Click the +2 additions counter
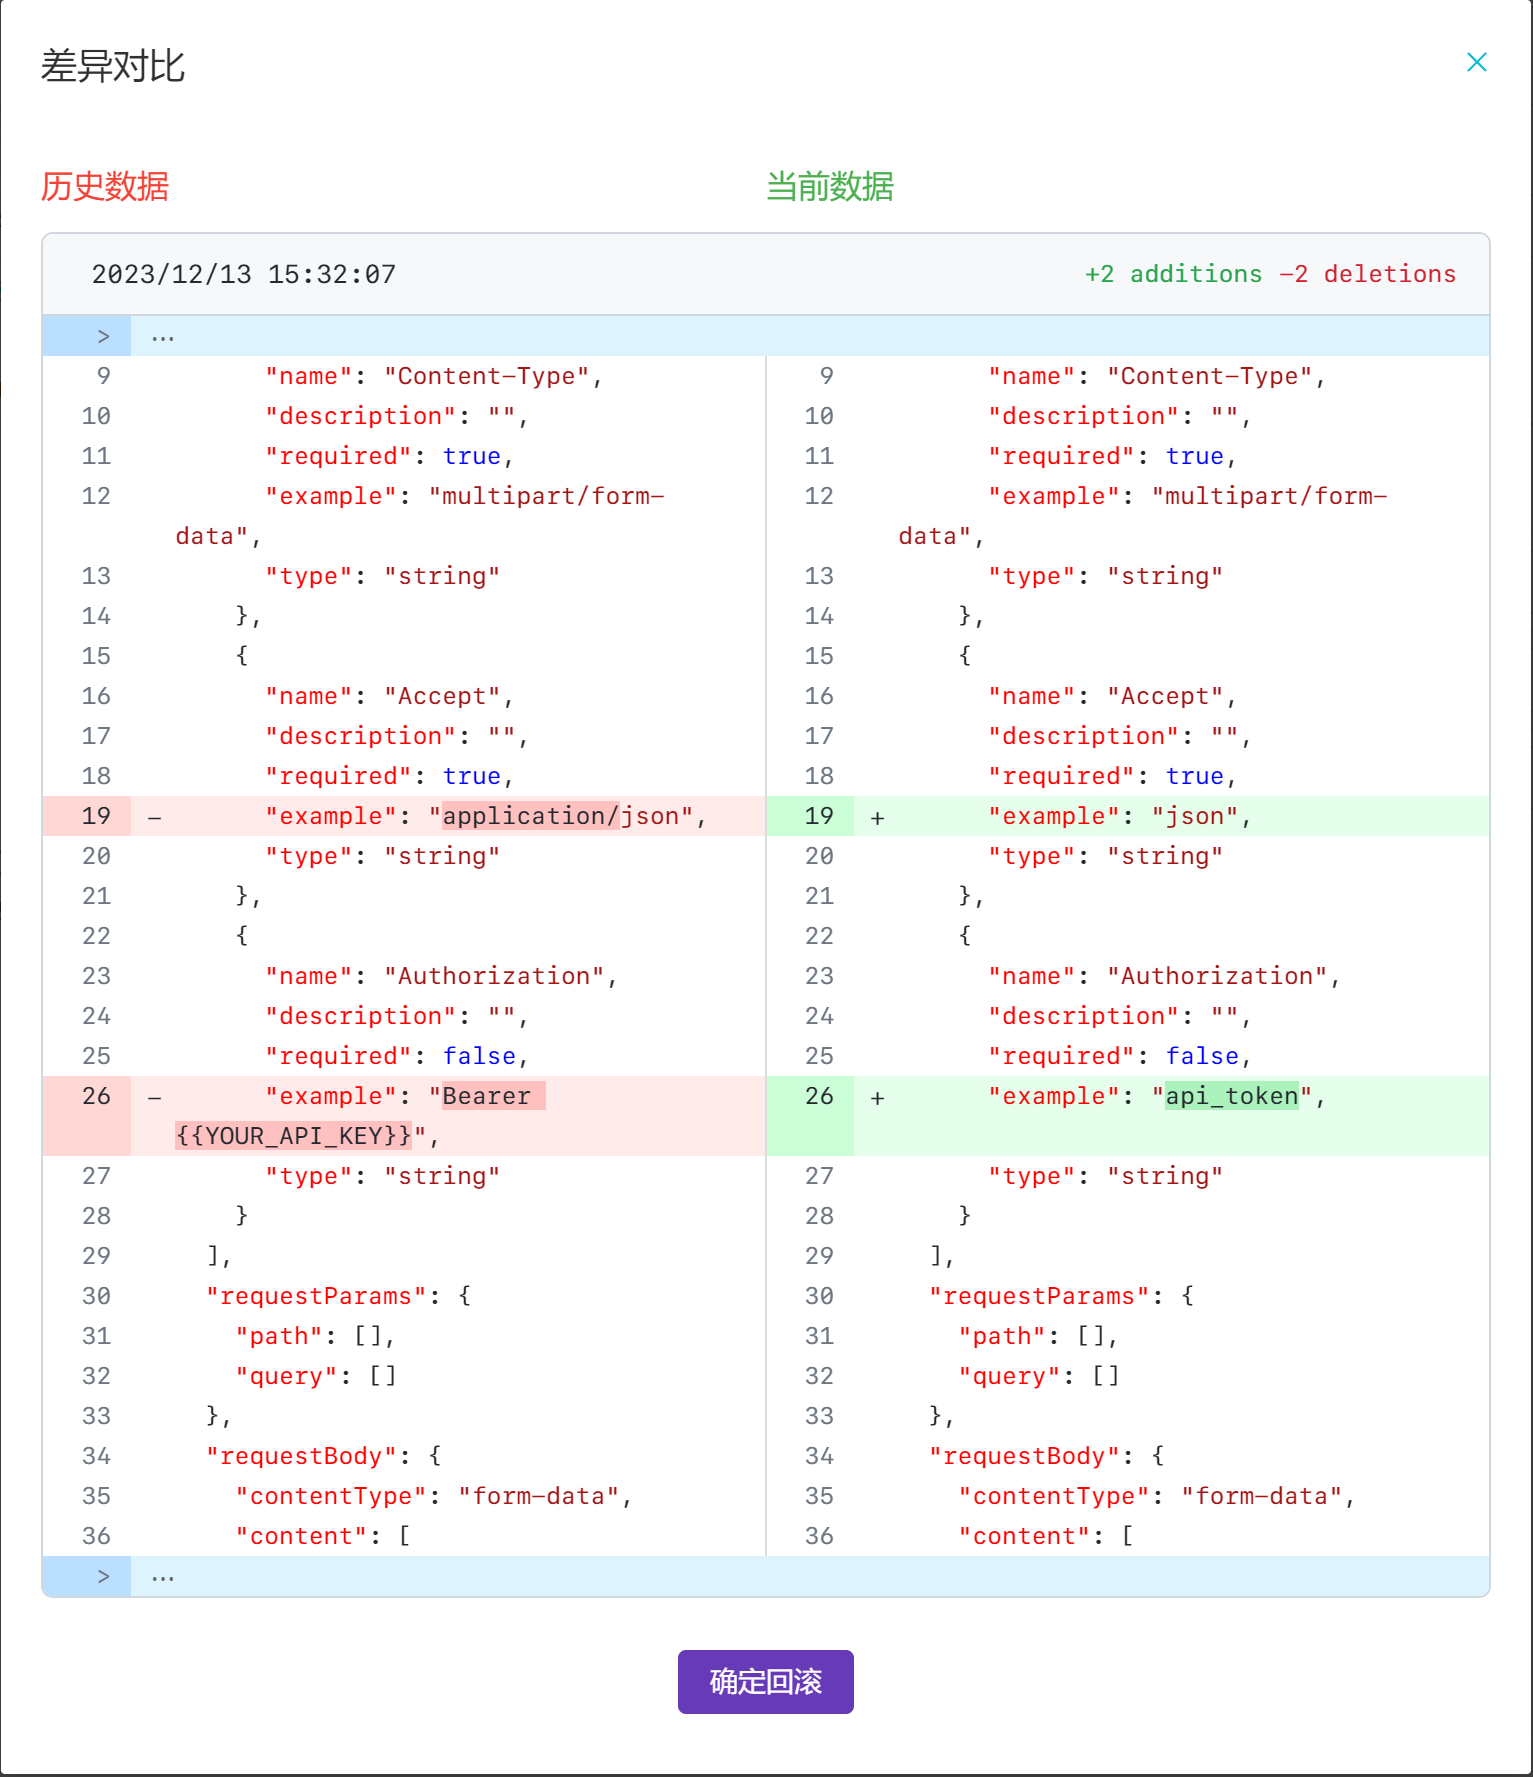1533x1777 pixels. (1173, 274)
